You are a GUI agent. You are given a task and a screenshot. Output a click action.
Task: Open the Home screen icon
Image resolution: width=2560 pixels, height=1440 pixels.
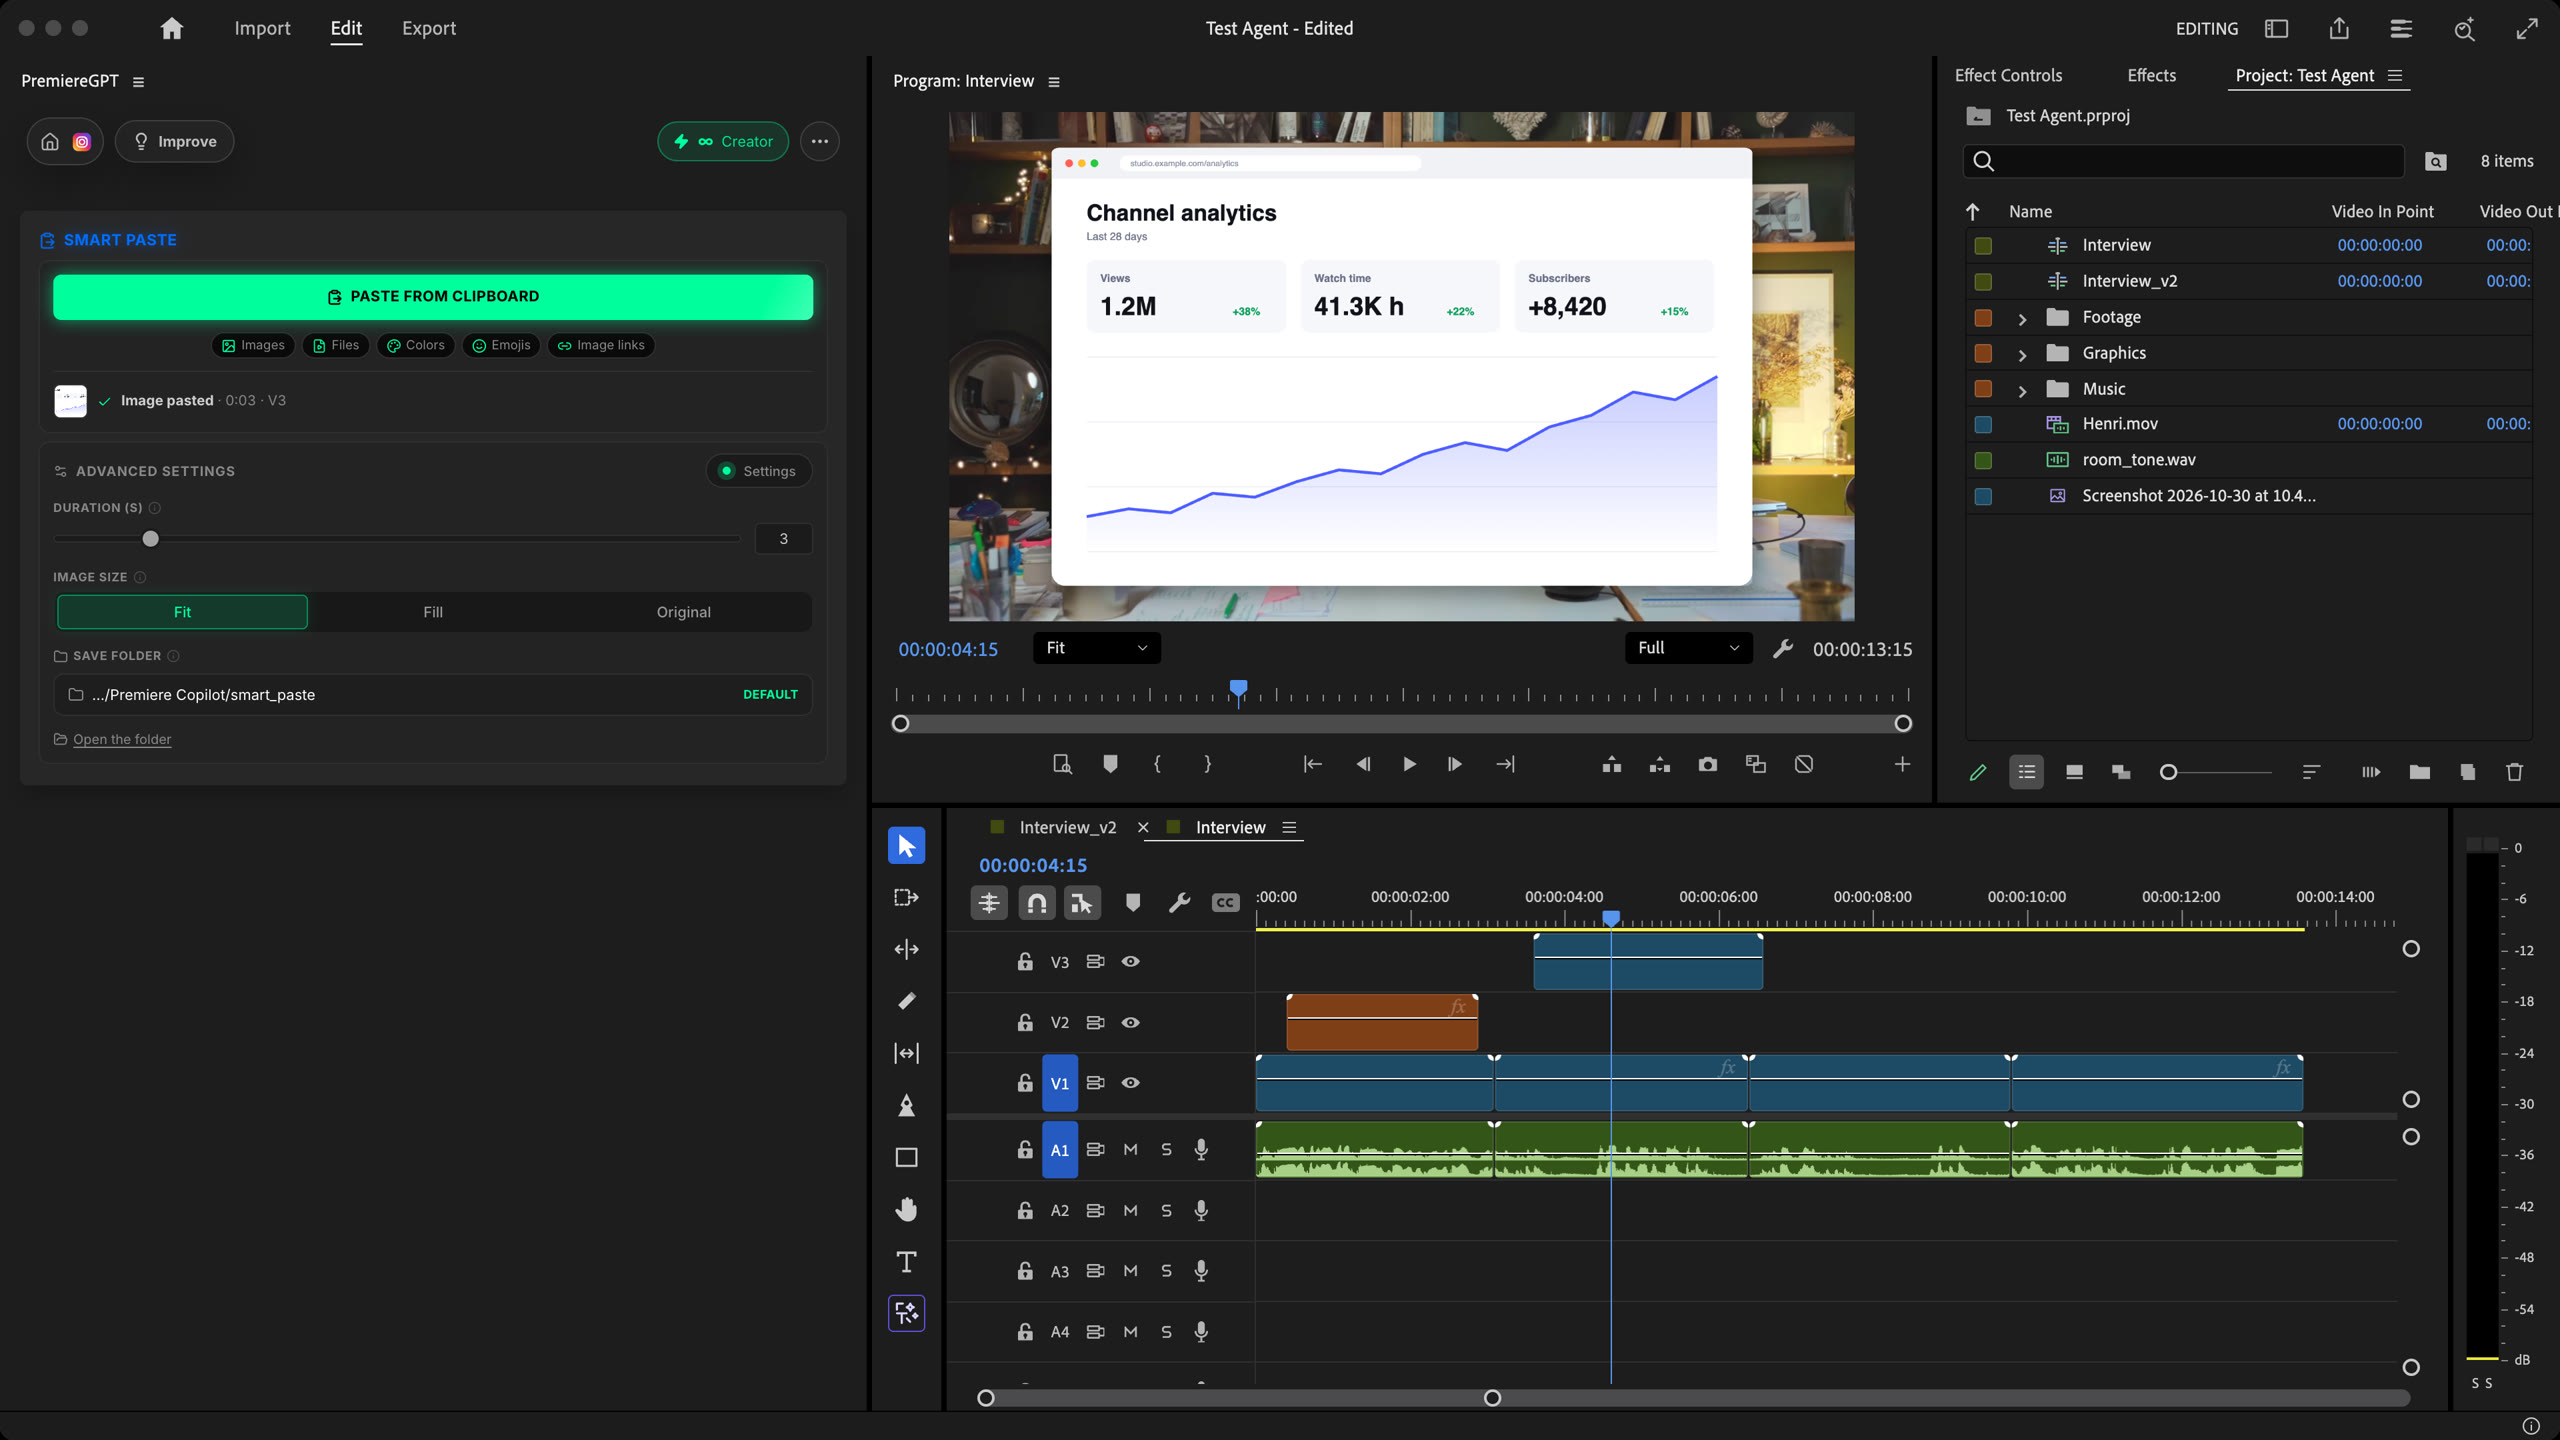(x=172, y=28)
